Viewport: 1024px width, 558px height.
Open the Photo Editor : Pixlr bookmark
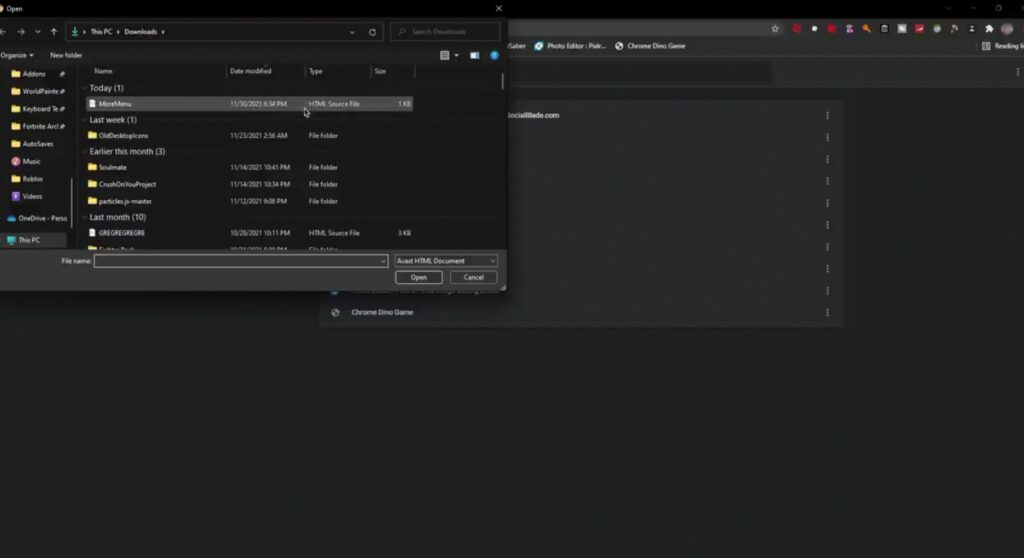click(570, 46)
